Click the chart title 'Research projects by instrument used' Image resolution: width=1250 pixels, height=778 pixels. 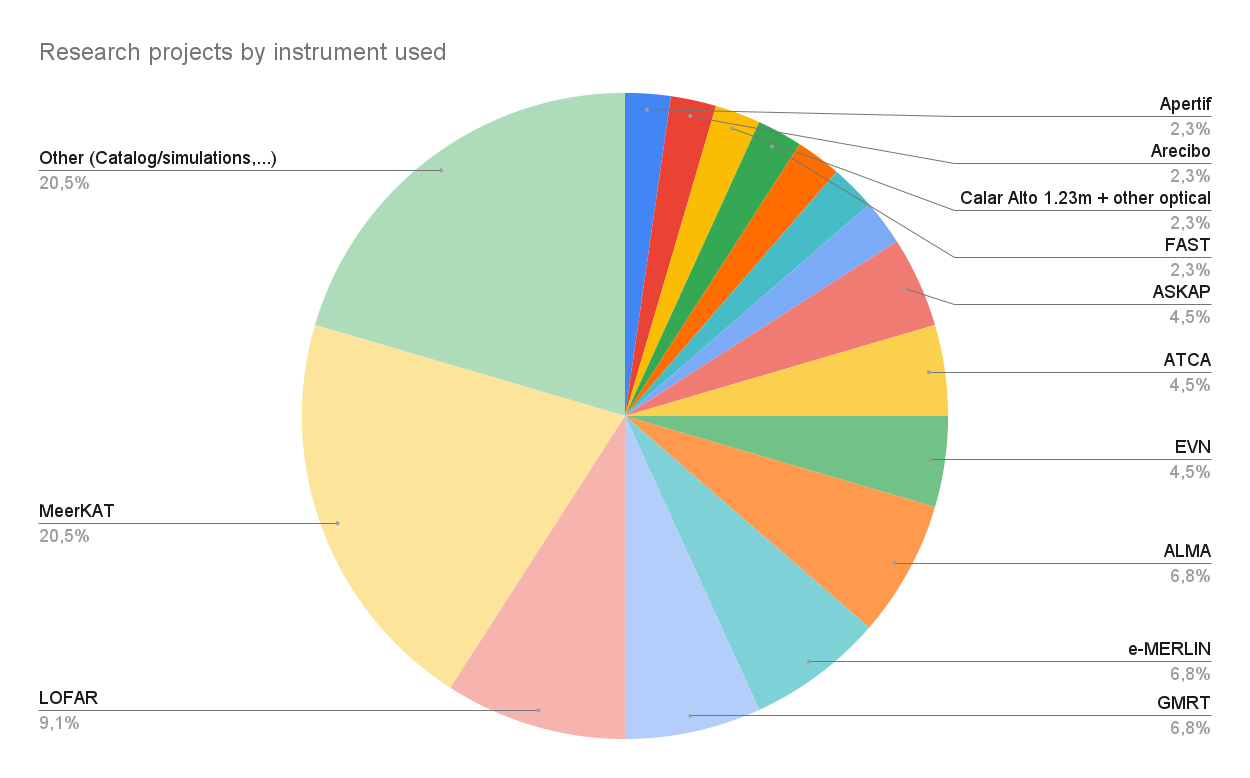tap(242, 52)
